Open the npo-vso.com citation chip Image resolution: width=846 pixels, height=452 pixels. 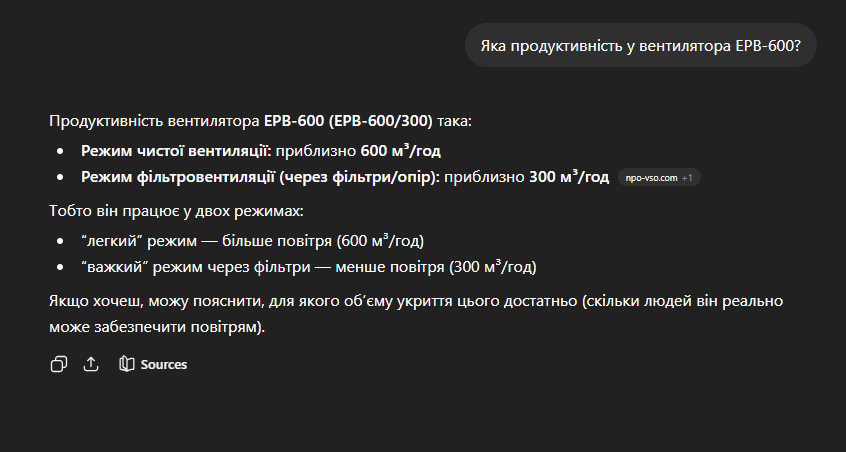point(652,177)
